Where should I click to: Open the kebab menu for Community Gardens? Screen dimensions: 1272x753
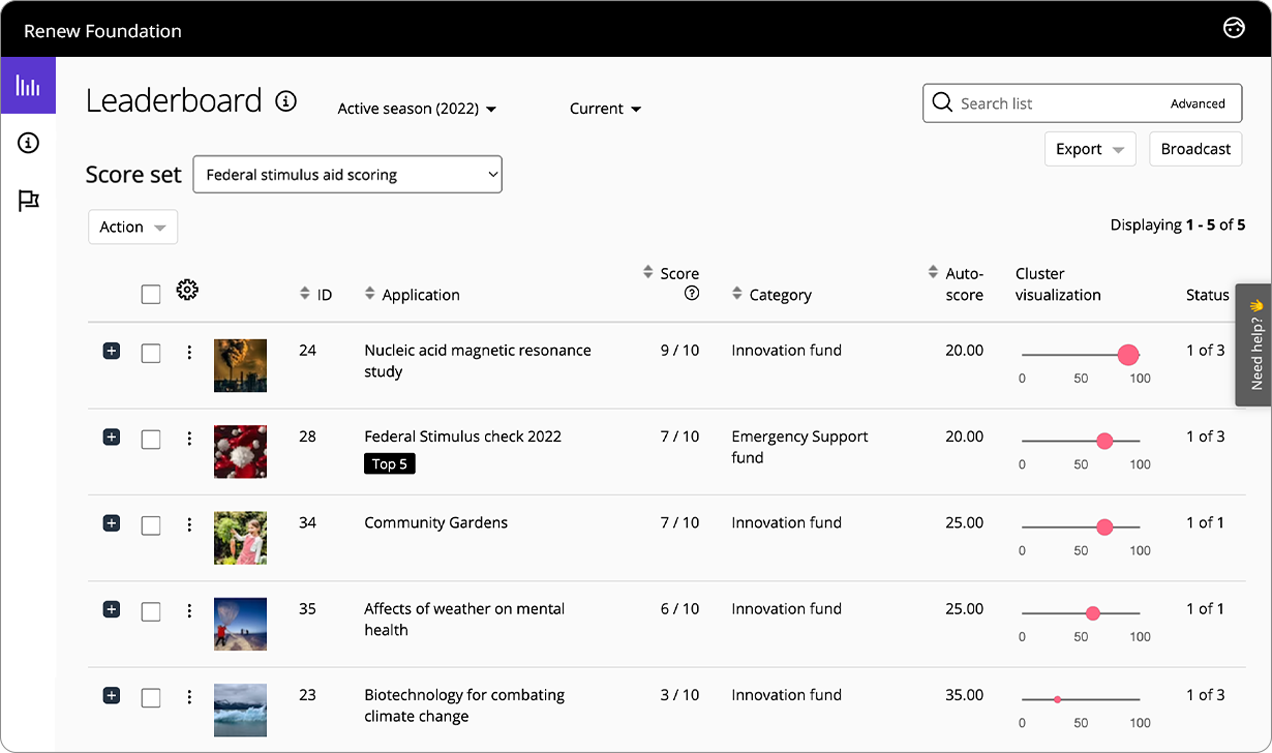189,523
